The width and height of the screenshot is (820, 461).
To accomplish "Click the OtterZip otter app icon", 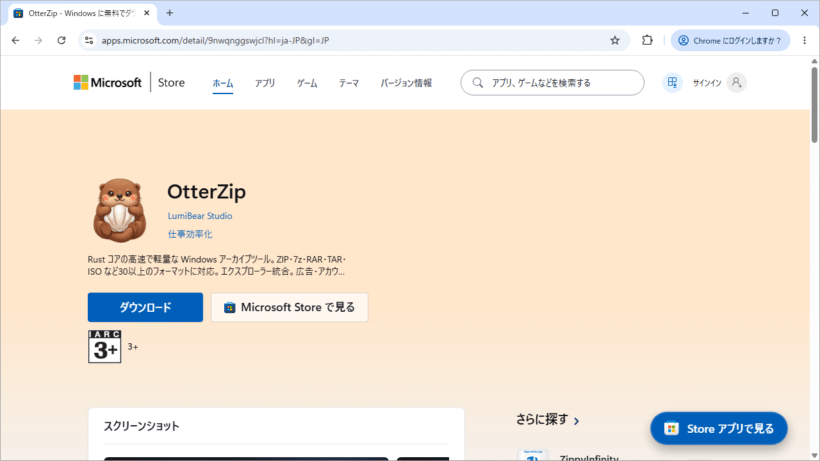I will (120, 210).
